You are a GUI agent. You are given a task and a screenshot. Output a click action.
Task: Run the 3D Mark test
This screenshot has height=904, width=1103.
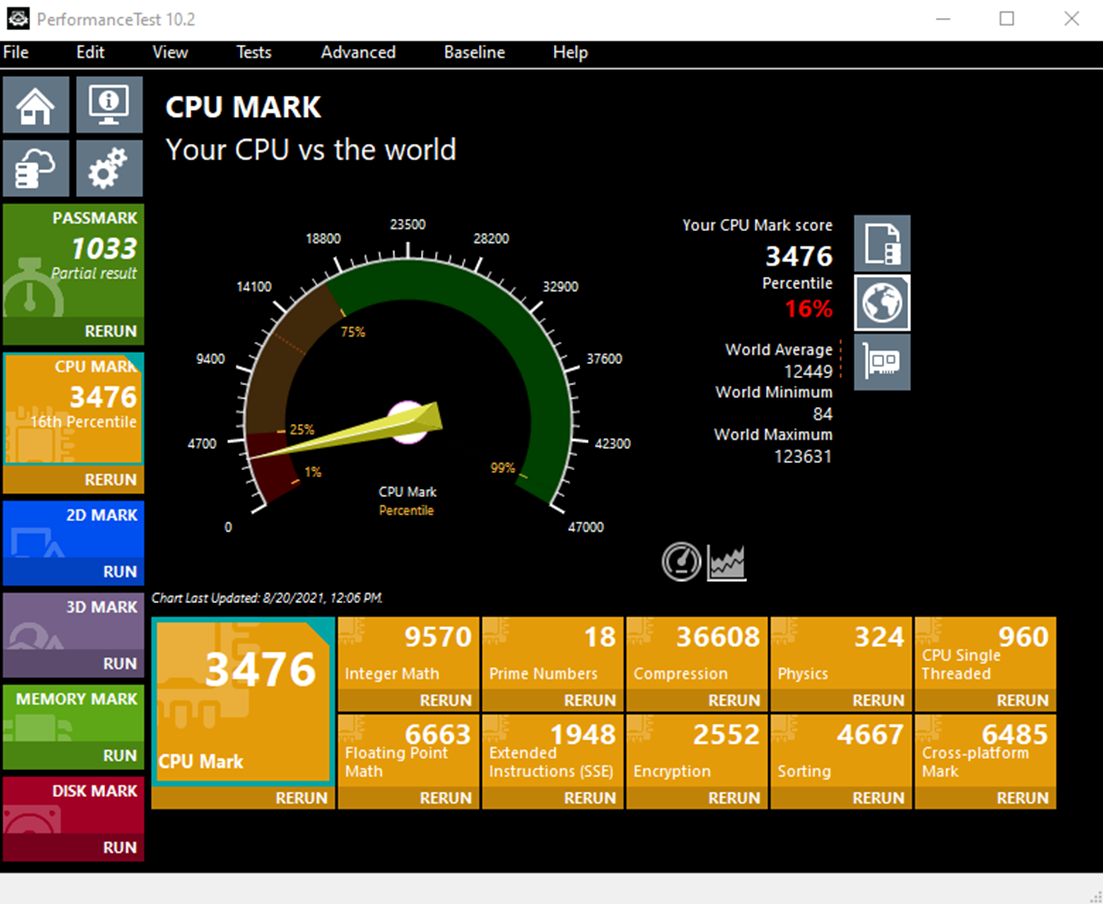pyautogui.click(x=74, y=663)
